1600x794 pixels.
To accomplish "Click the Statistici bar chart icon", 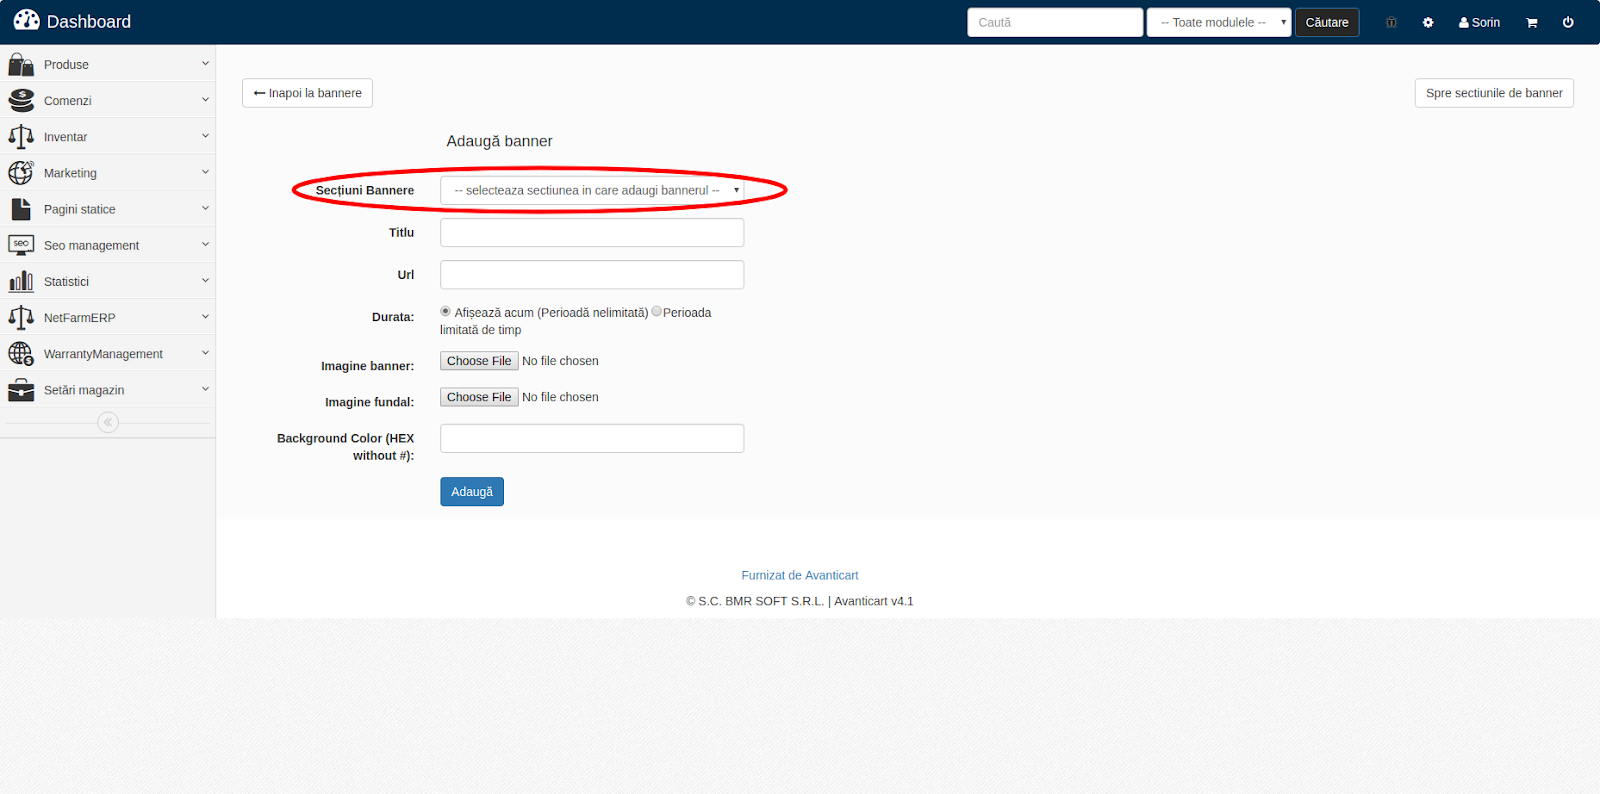I will (21, 282).
